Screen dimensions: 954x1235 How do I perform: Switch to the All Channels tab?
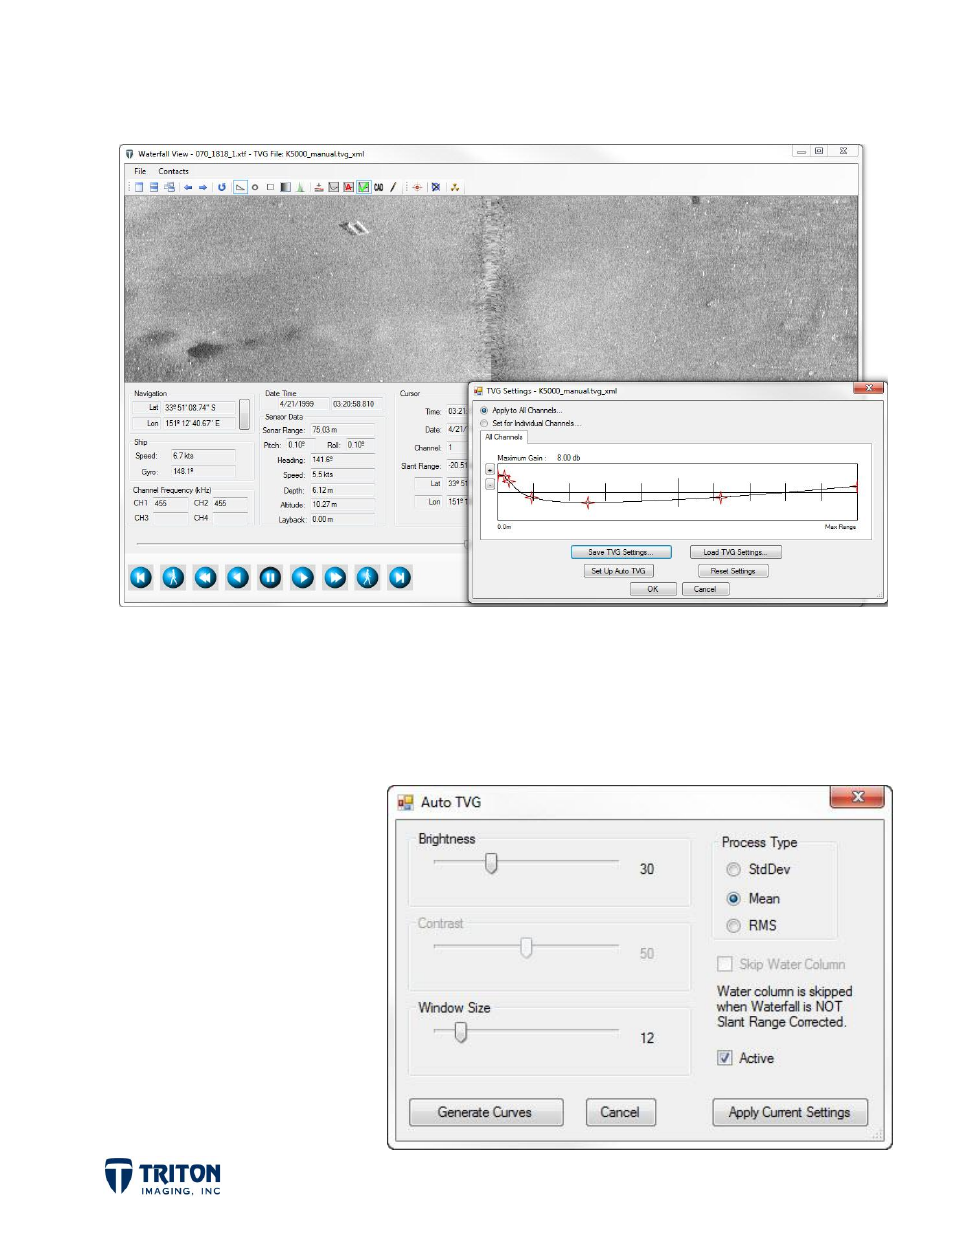tap(504, 437)
